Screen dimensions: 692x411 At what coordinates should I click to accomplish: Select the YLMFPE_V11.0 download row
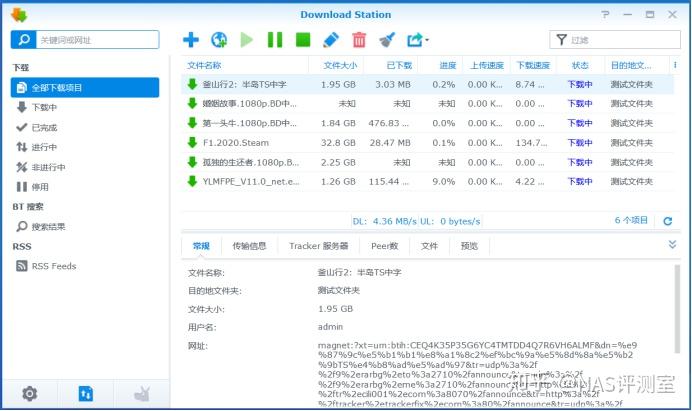coord(427,181)
